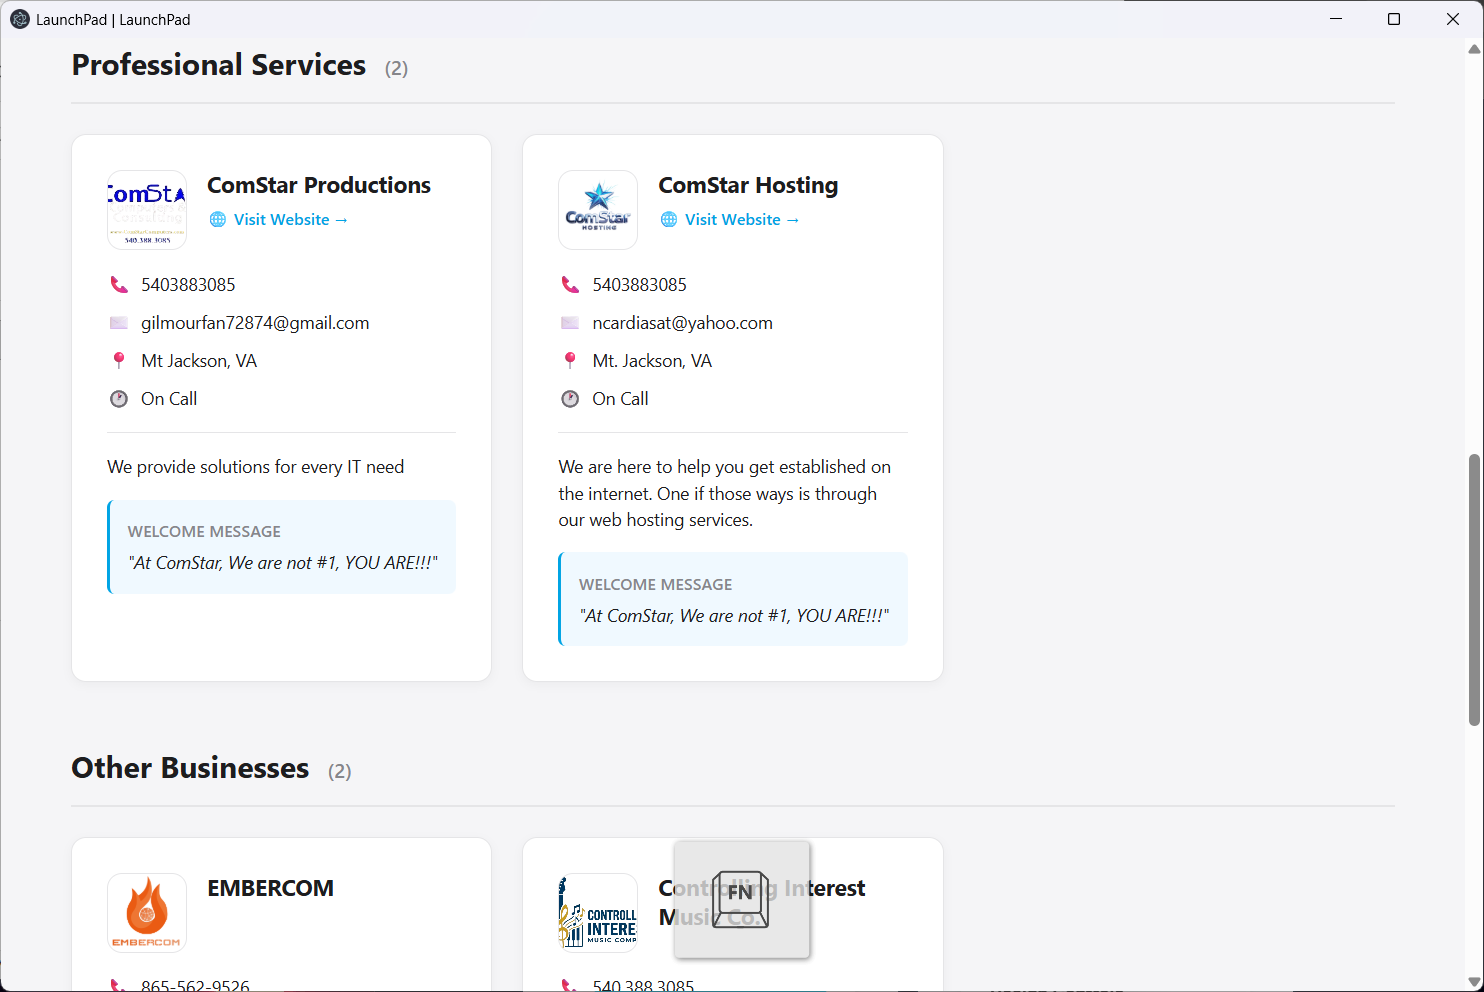Click the LaunchPad app icon in the title bar
The height and width of the screenshot is (992, 1484).
[19, 18]
